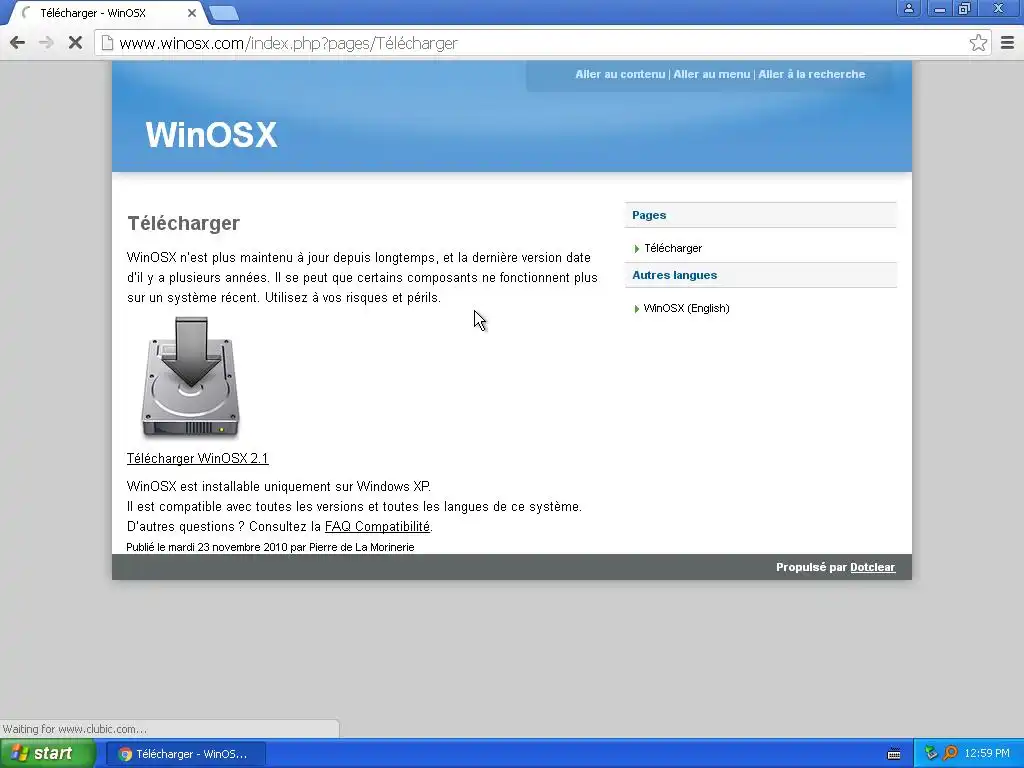Viewport: 1024px width, 768px height.
Task: Bookmark this page with the star icon
Action: click(978, 43)
